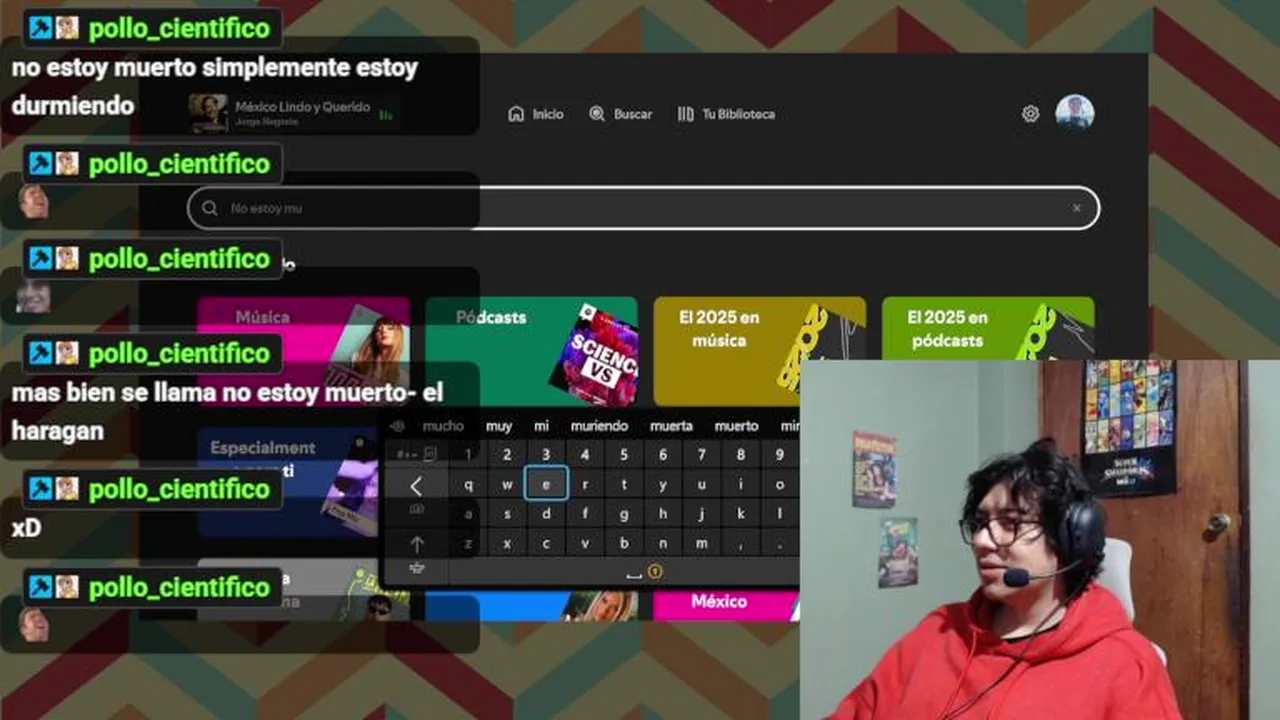The width and height of the screenshot is (1280, 720).
Task: Tap the 'q' key
Action: [468, 485]
